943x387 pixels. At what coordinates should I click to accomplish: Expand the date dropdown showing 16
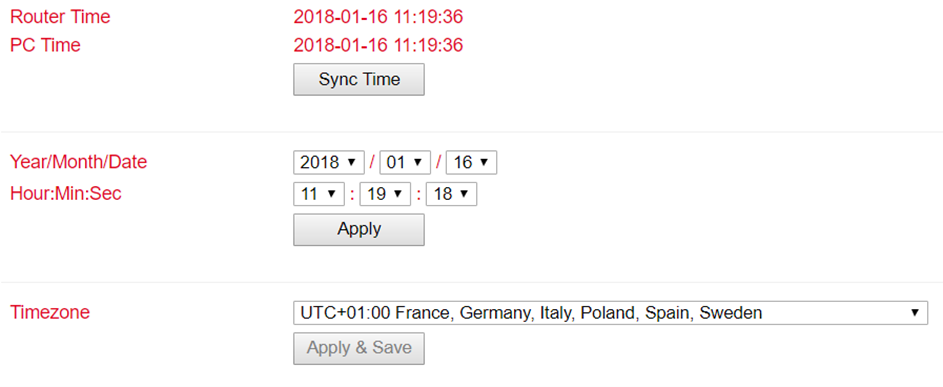472,163
